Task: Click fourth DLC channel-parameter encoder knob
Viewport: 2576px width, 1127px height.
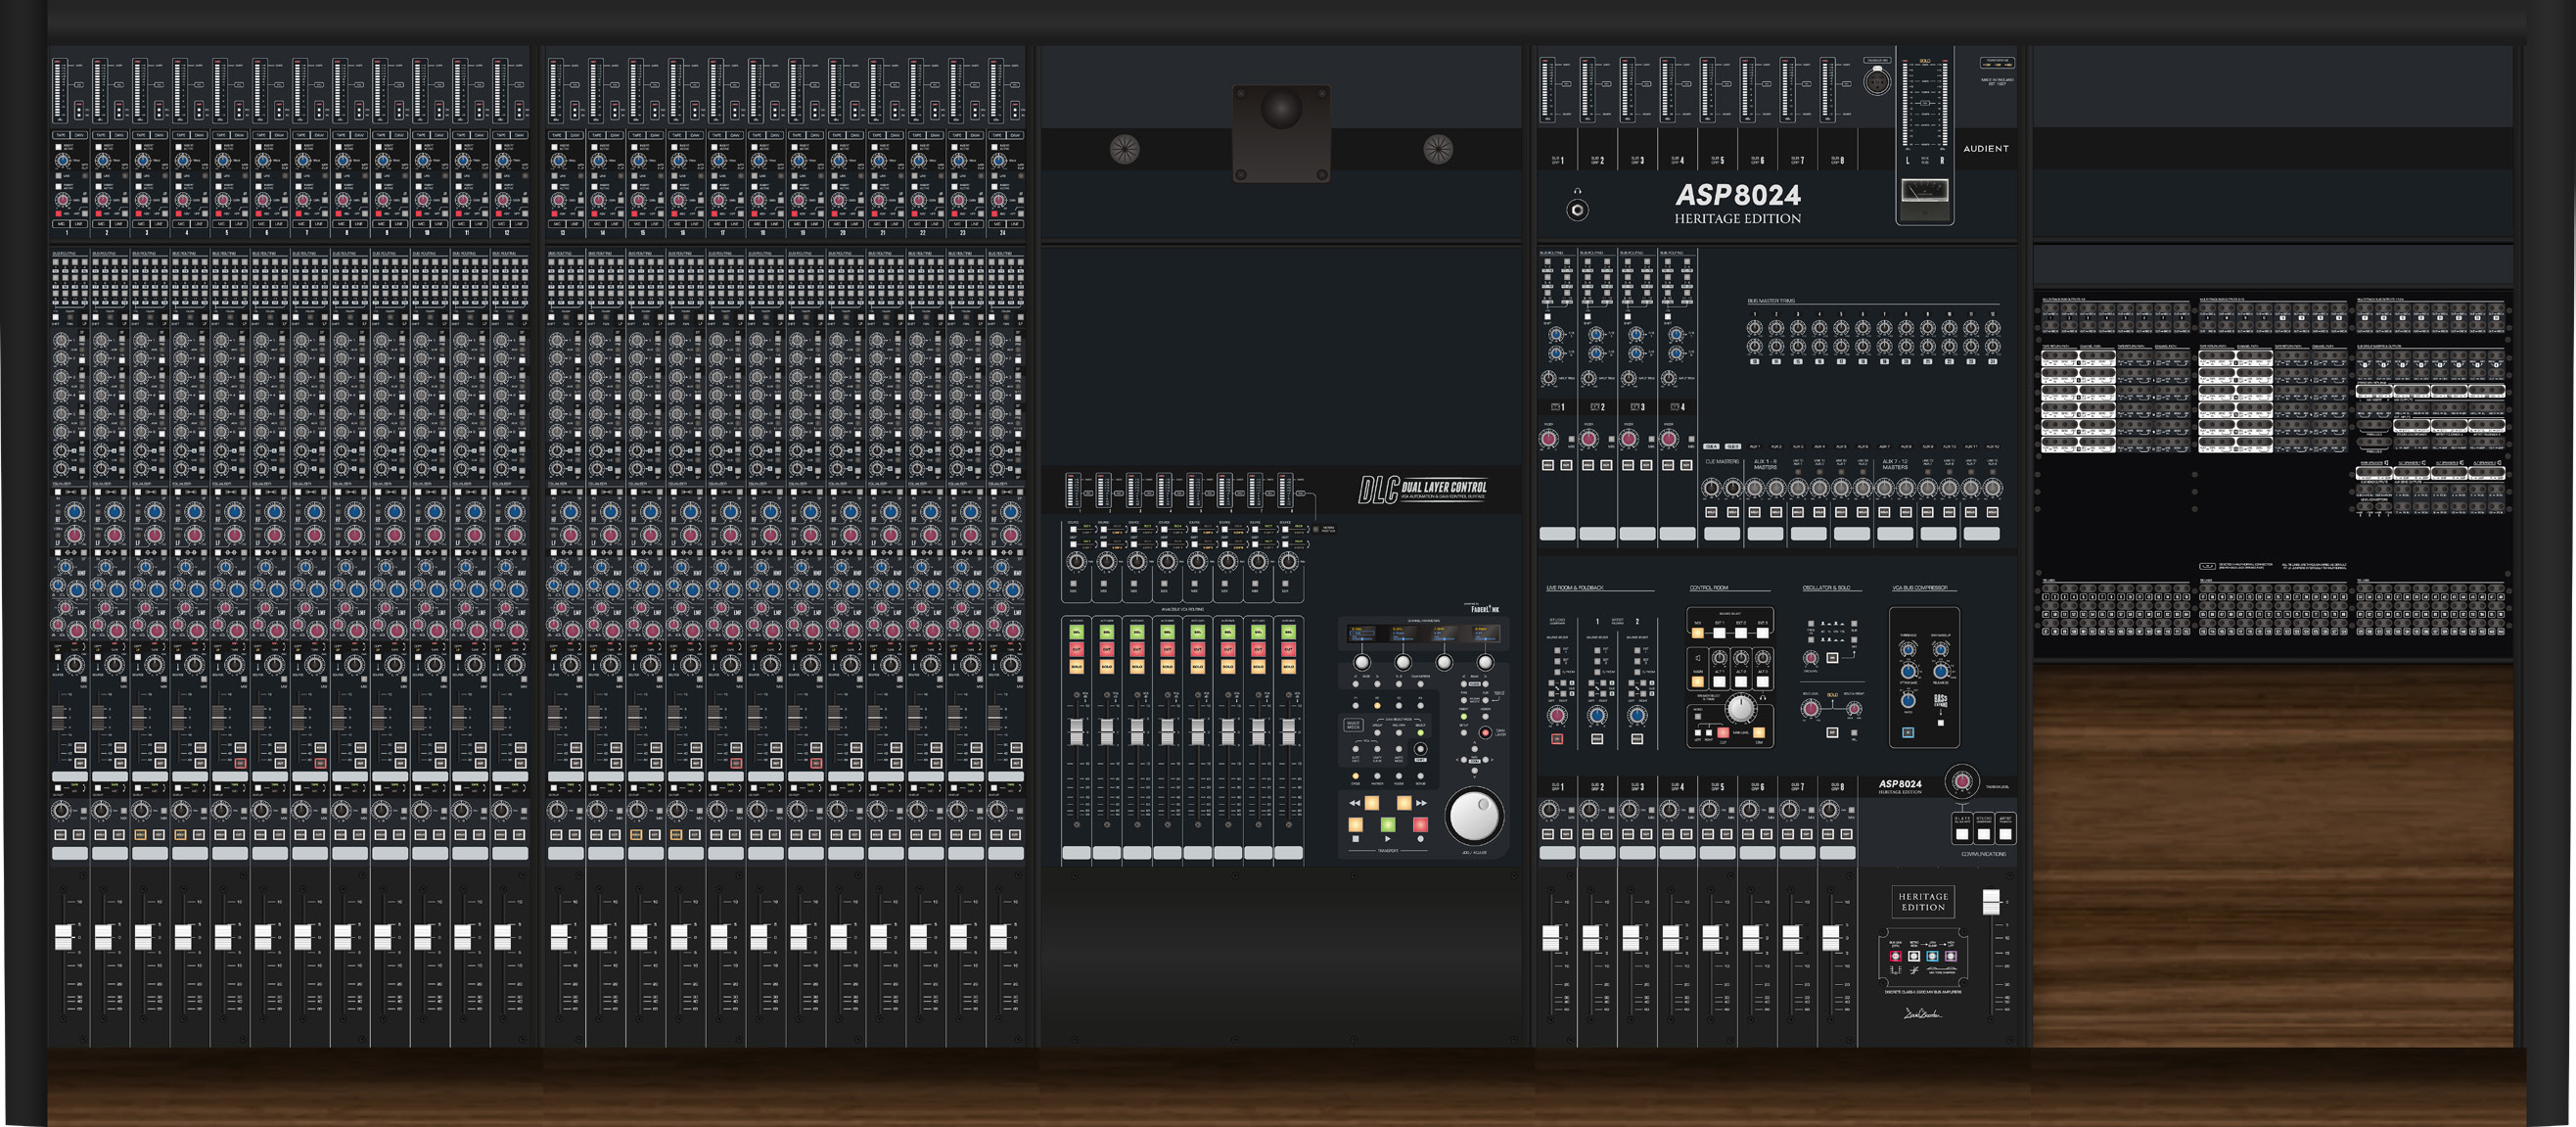Action: click(1486, 663)
